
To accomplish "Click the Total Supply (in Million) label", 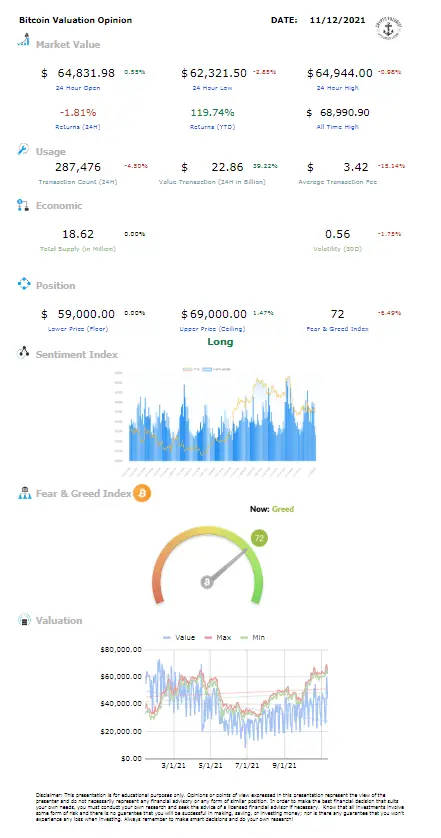I will [78, 249].
